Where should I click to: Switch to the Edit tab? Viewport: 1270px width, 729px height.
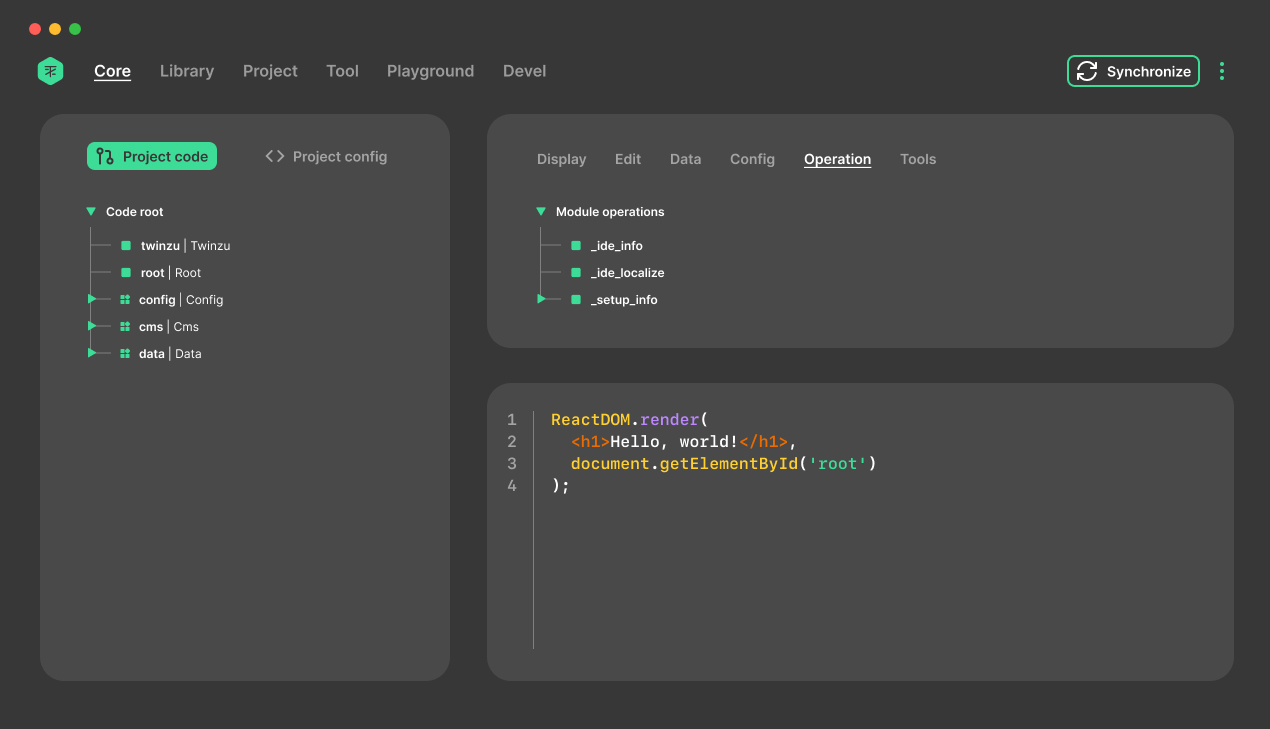pos(628,159)
